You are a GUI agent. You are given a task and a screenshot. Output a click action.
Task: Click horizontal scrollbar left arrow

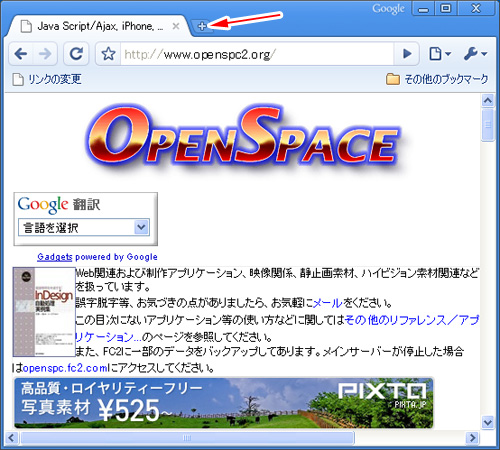[11, 438]
